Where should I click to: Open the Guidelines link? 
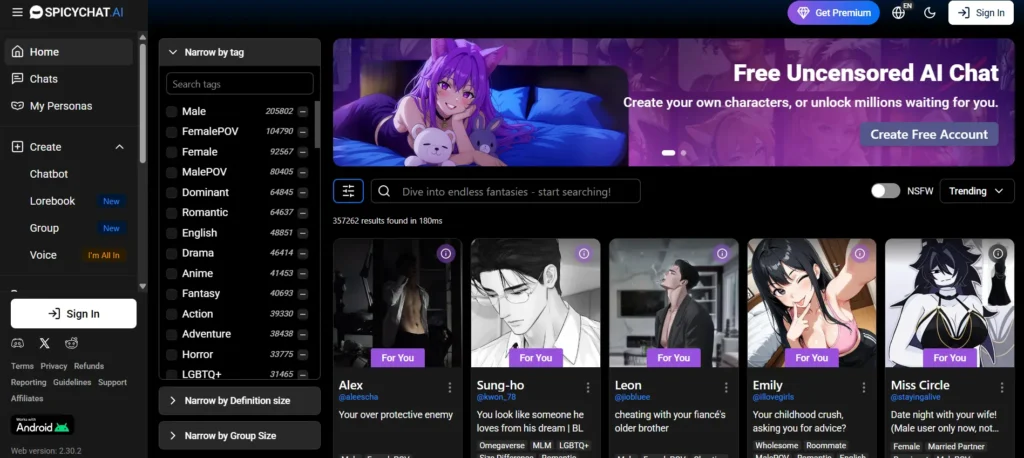(72, 383)
